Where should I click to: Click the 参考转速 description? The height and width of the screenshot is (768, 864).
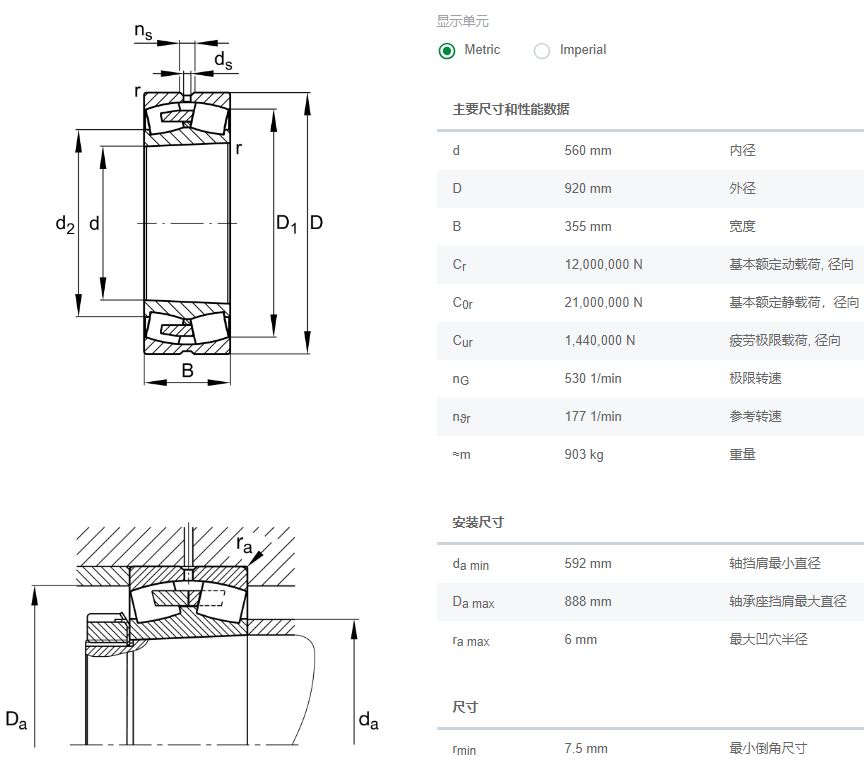click(x=755, y=417)
